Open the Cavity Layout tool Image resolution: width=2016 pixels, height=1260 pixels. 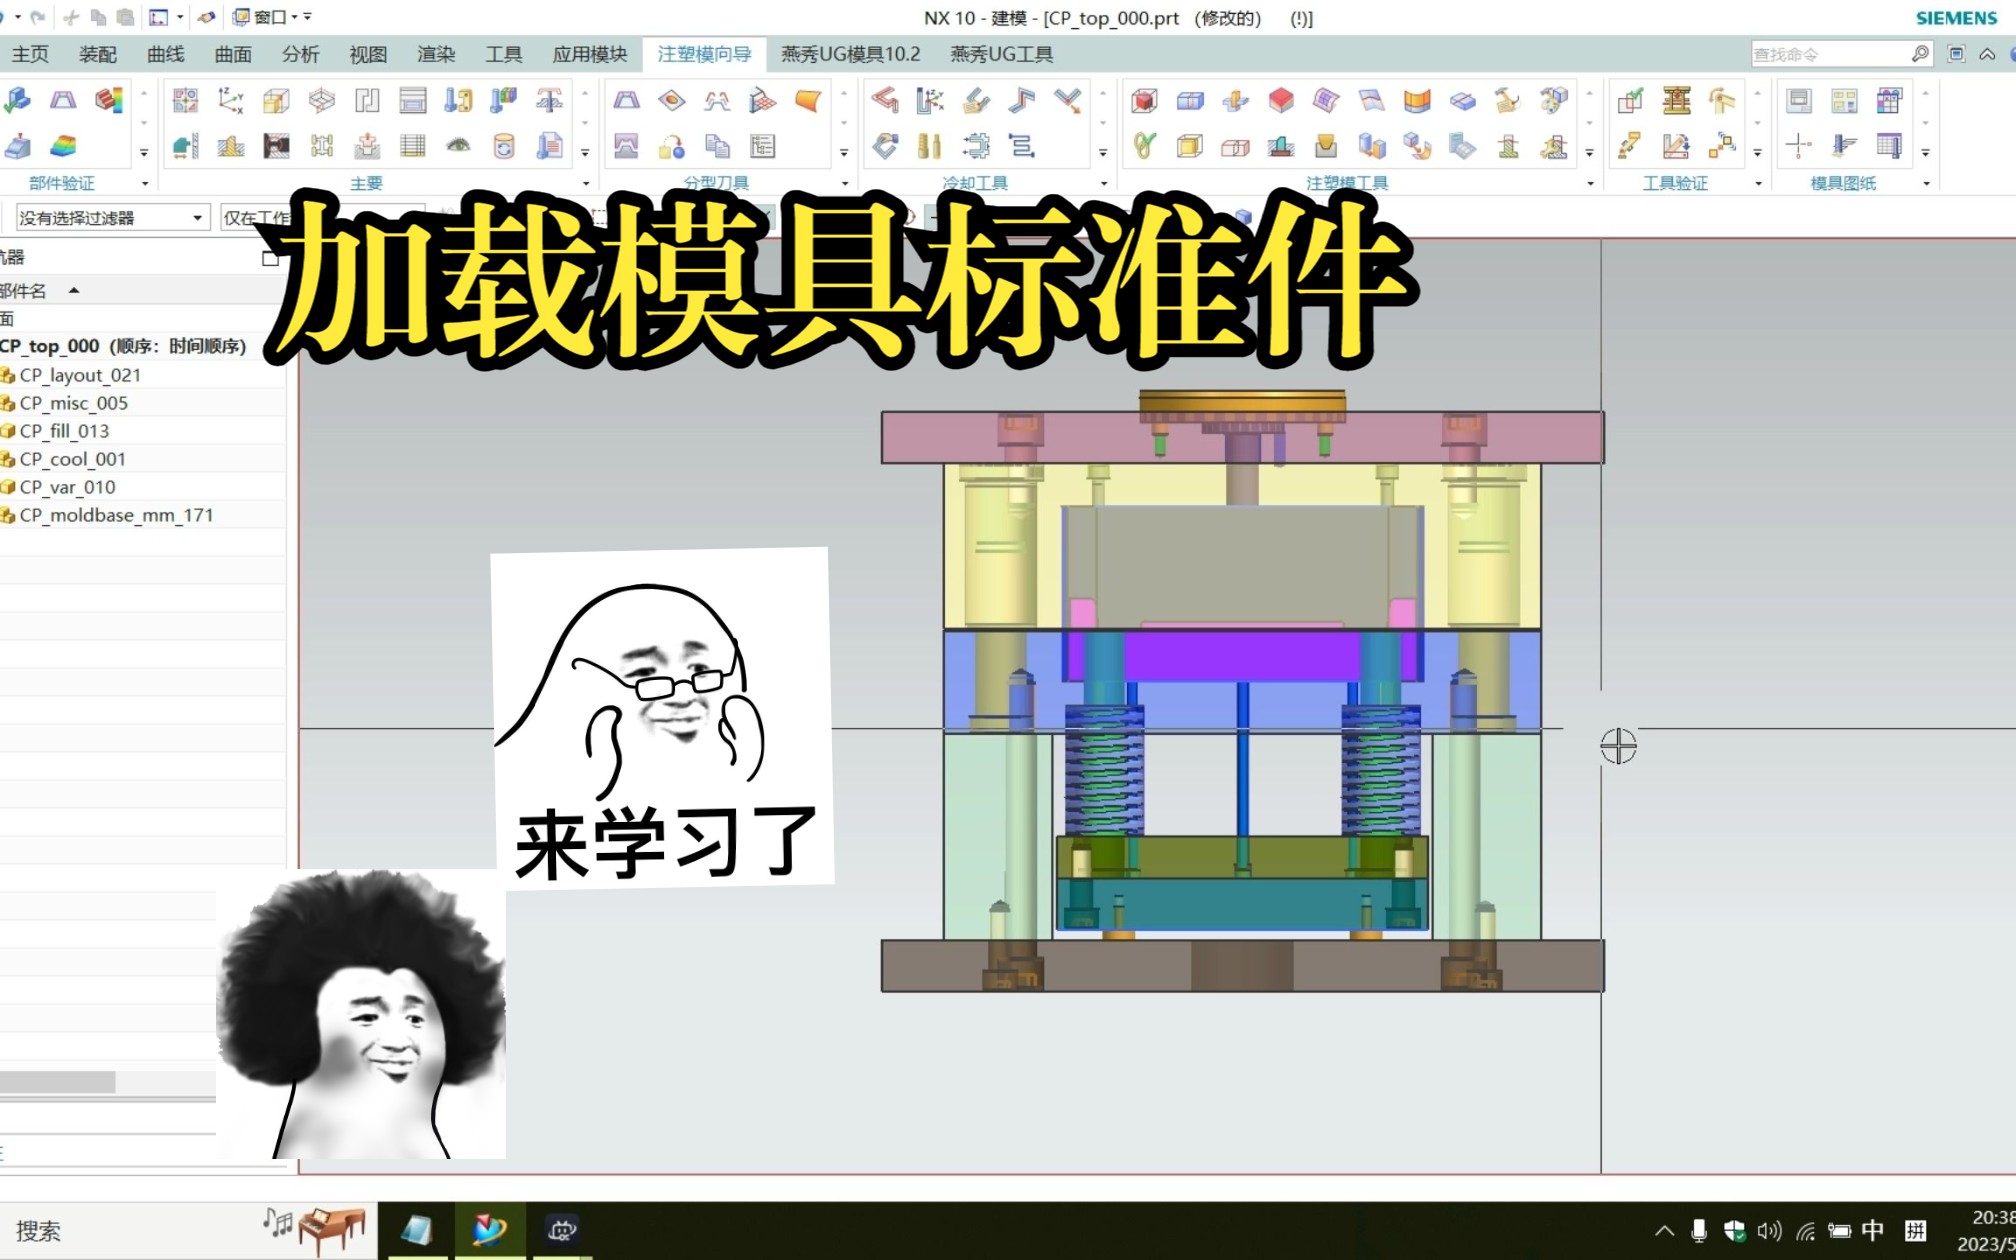[367, 100]
